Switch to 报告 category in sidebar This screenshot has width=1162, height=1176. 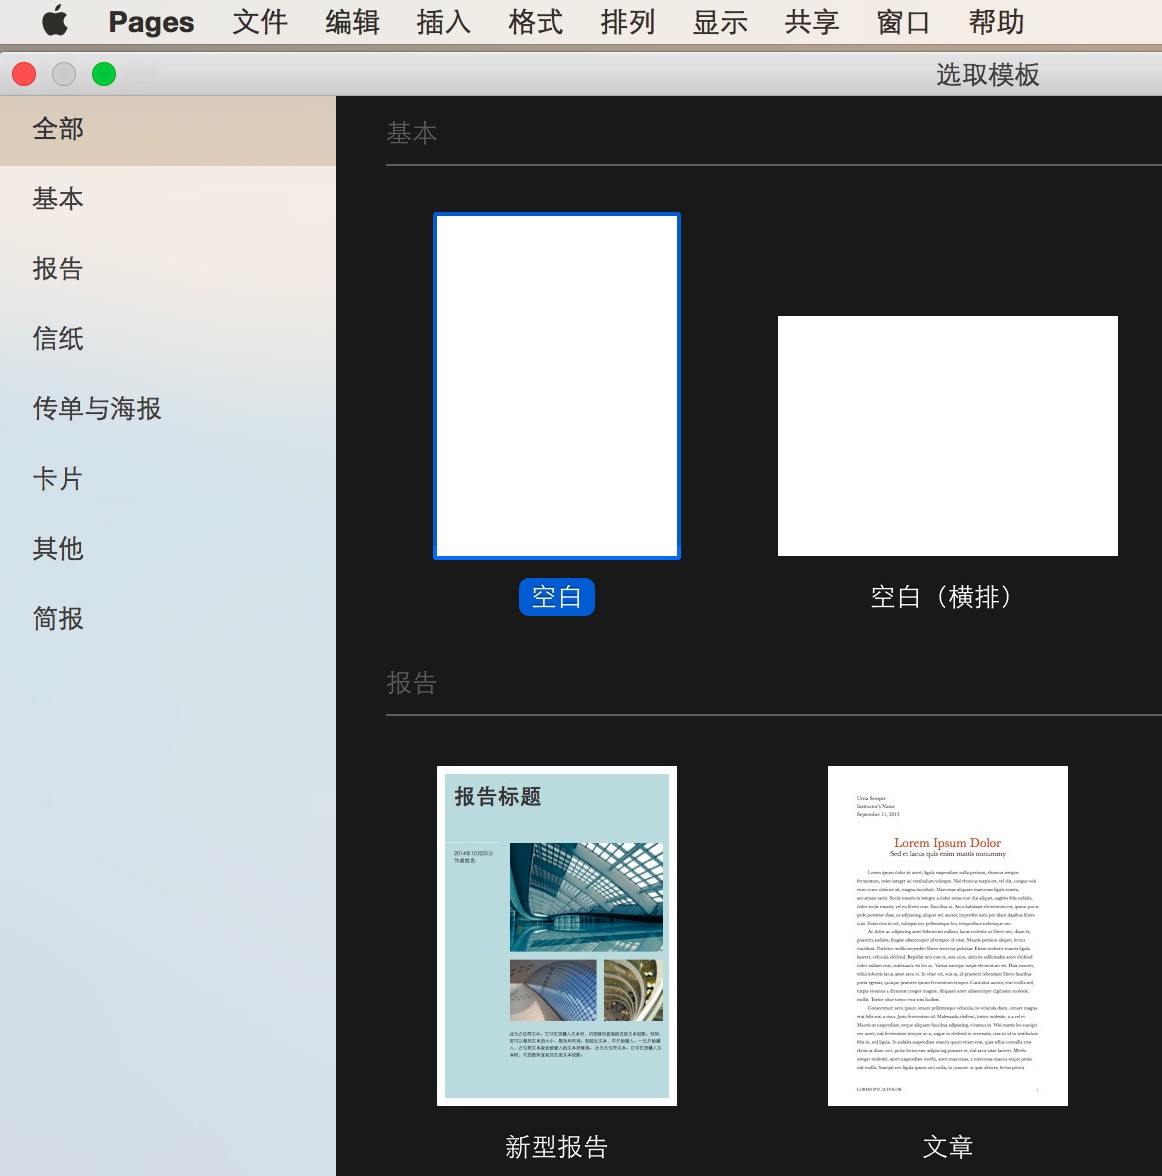click(58, 269)
